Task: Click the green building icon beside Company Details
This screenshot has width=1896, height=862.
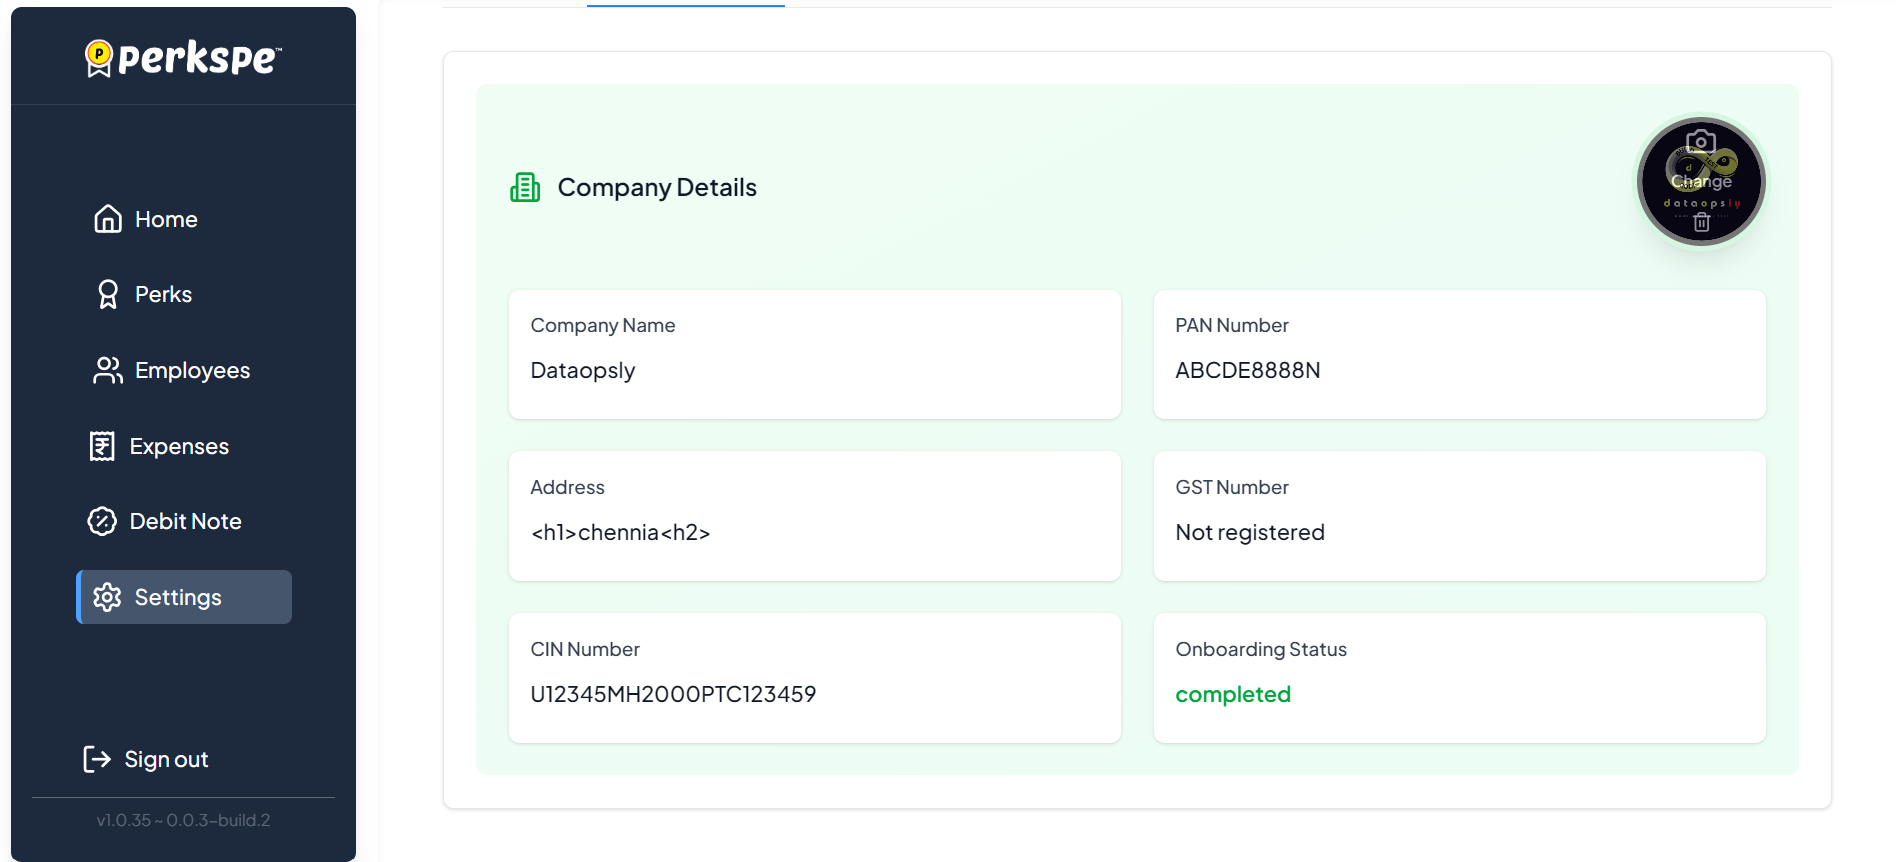Action: [x=525, y=187]
